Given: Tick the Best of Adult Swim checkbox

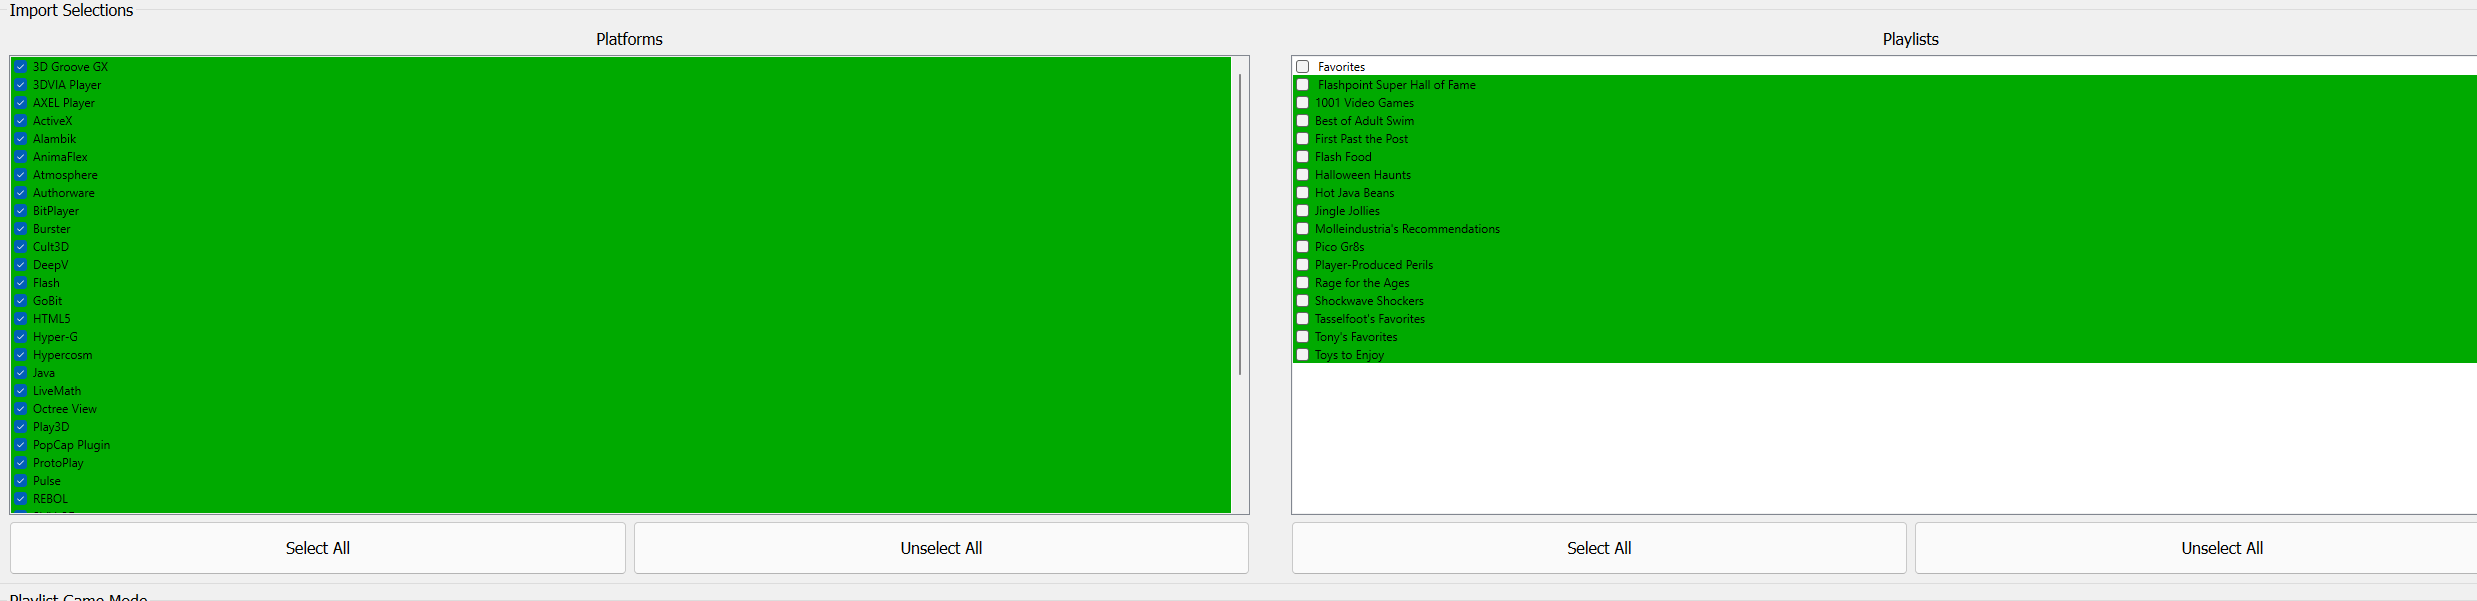Looking at the screenshot, I should tap(1303, 121).
